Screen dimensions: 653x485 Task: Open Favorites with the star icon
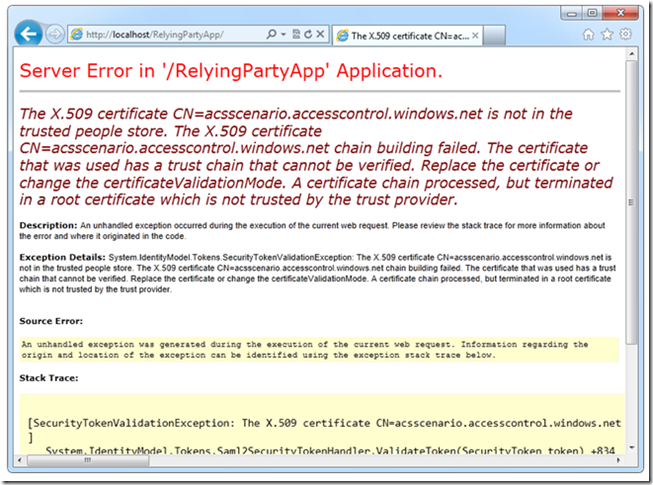(x=607, y=34)
